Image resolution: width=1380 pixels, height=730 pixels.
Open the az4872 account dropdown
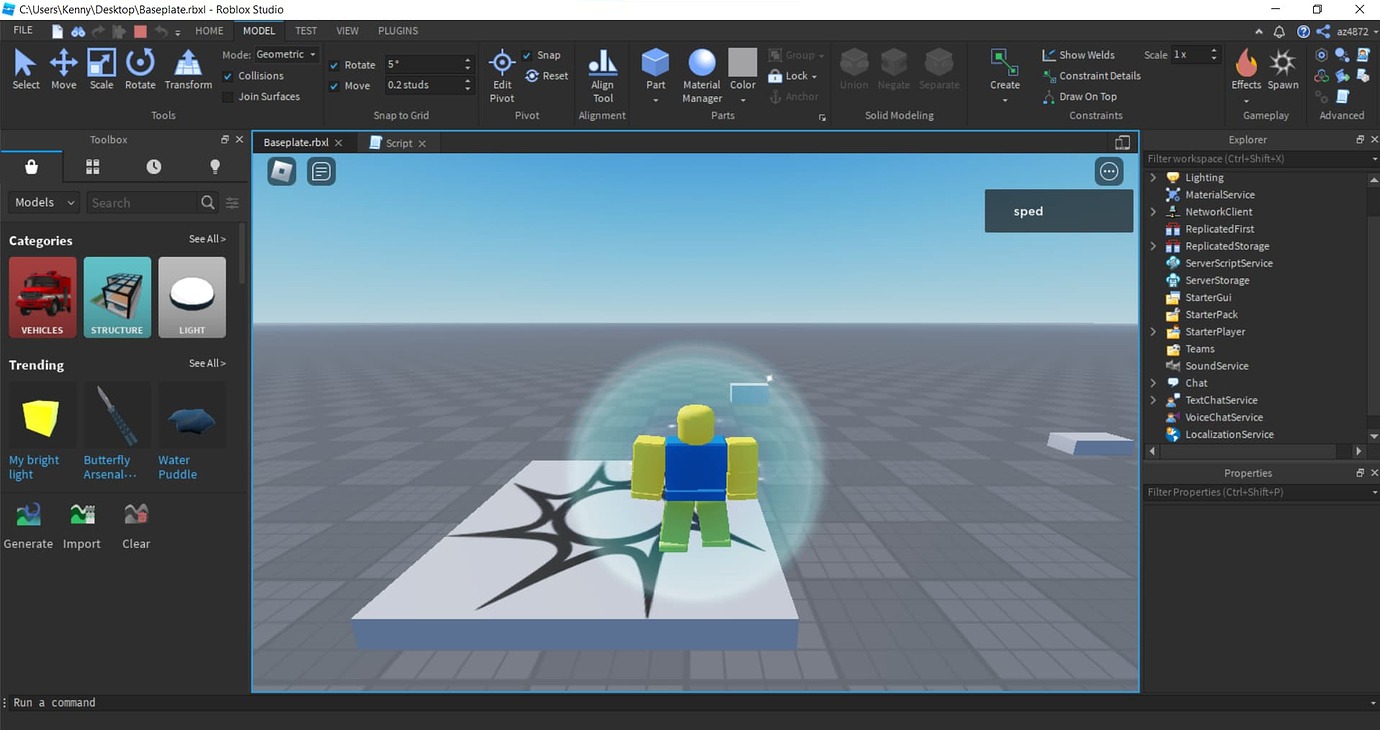[x=1359, y=31]
